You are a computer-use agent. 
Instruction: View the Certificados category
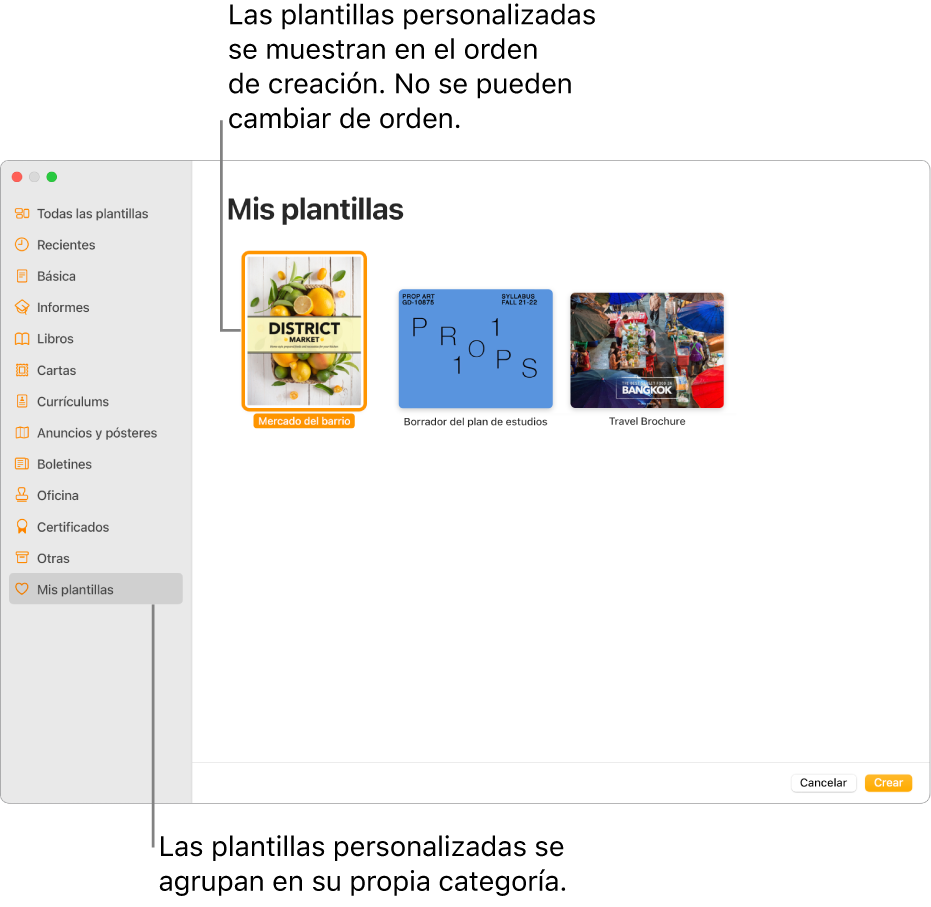tap(73, 527)
